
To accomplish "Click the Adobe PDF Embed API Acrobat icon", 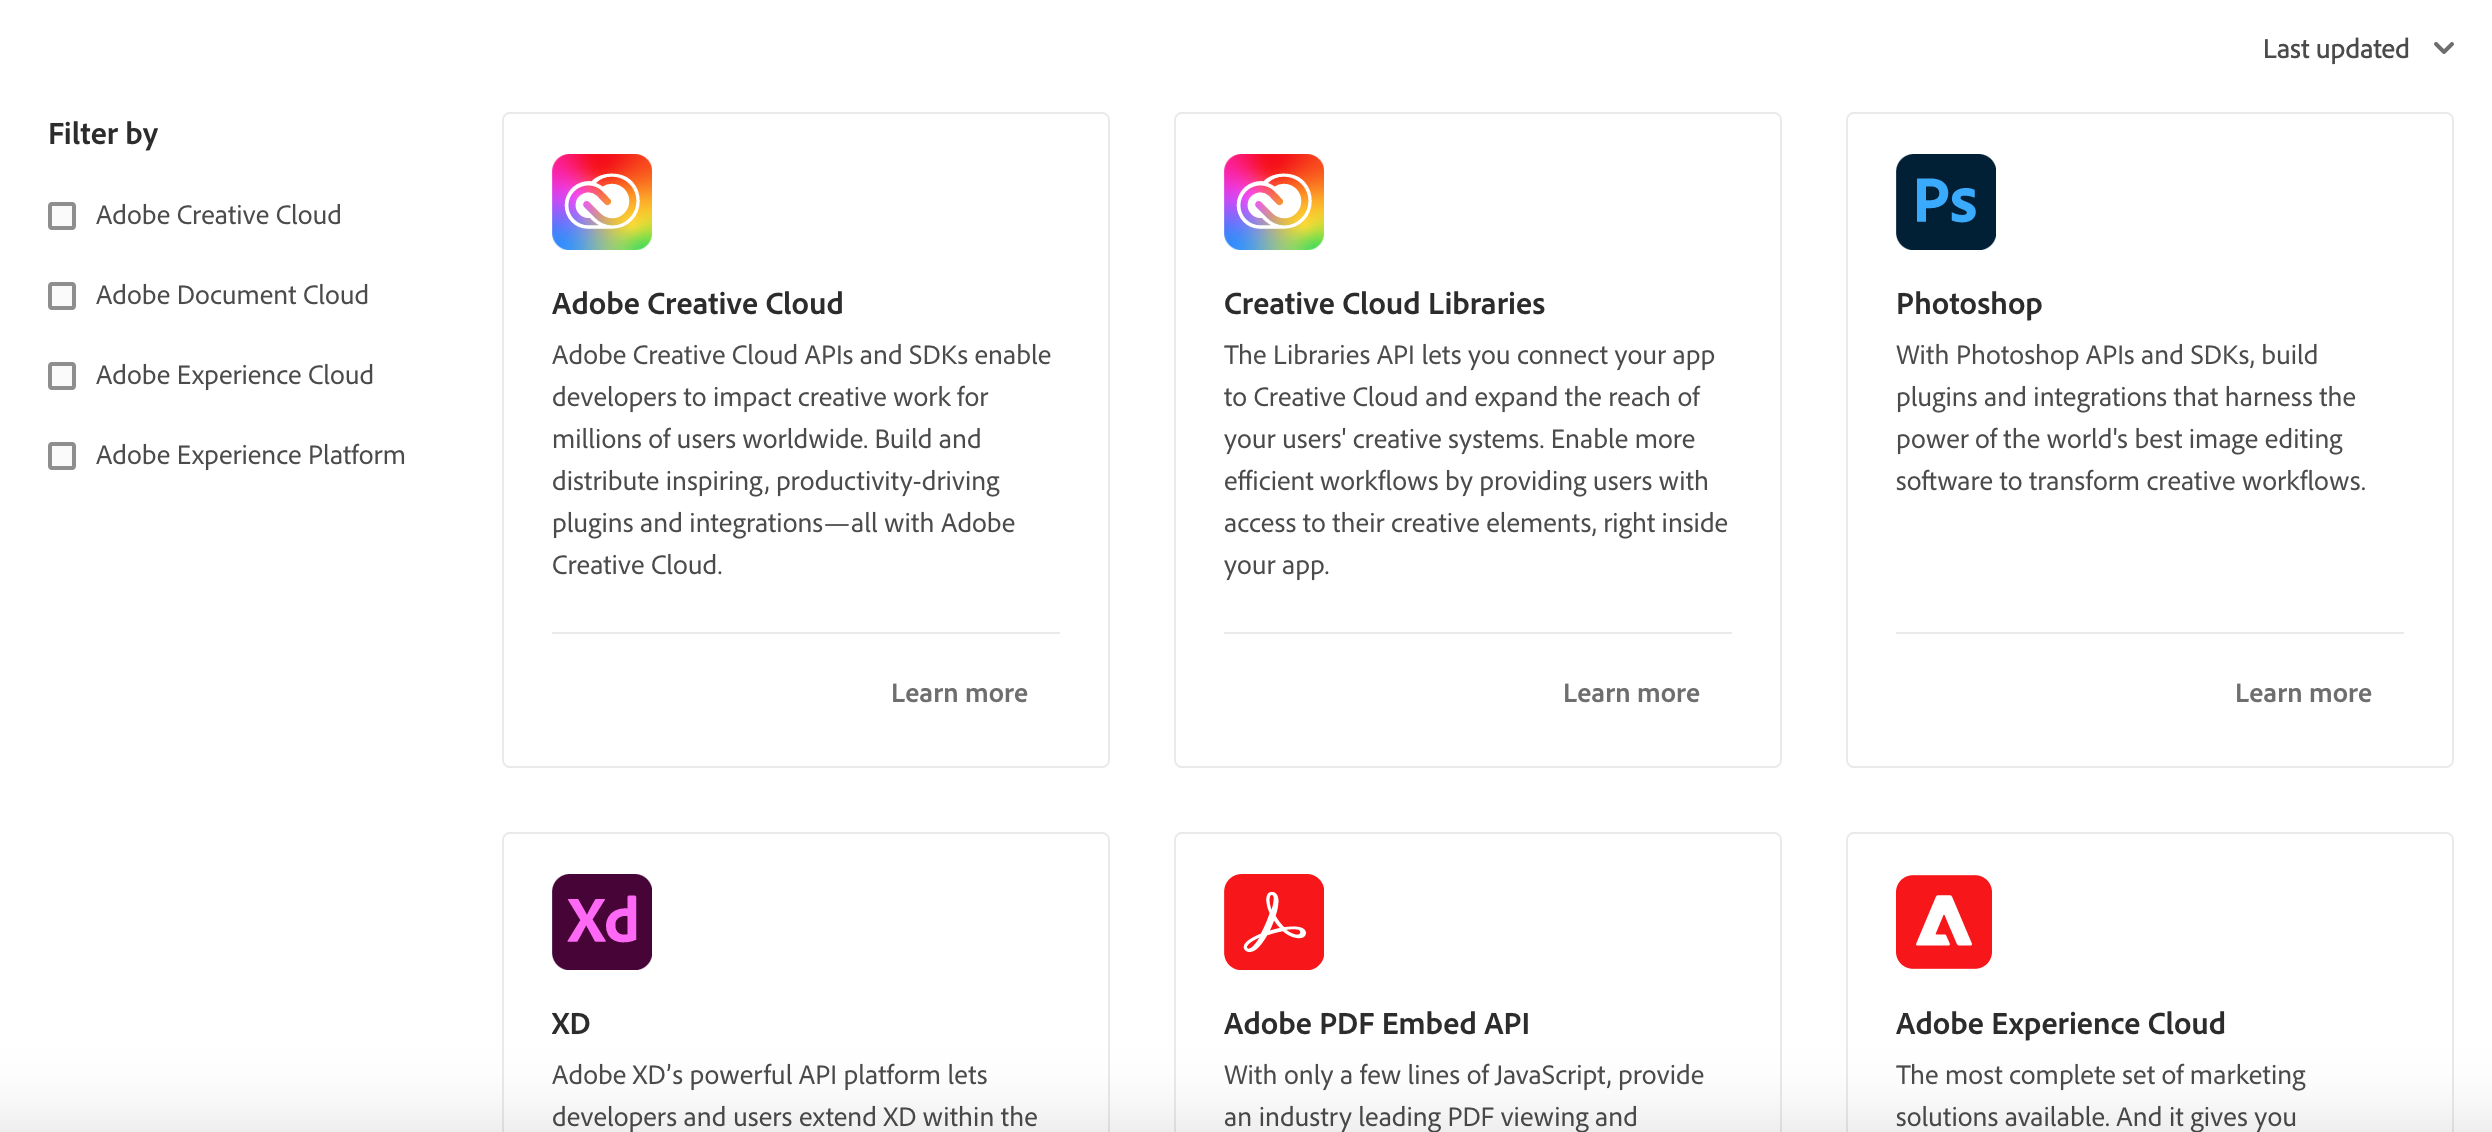I will click(x=1273, y=921).
